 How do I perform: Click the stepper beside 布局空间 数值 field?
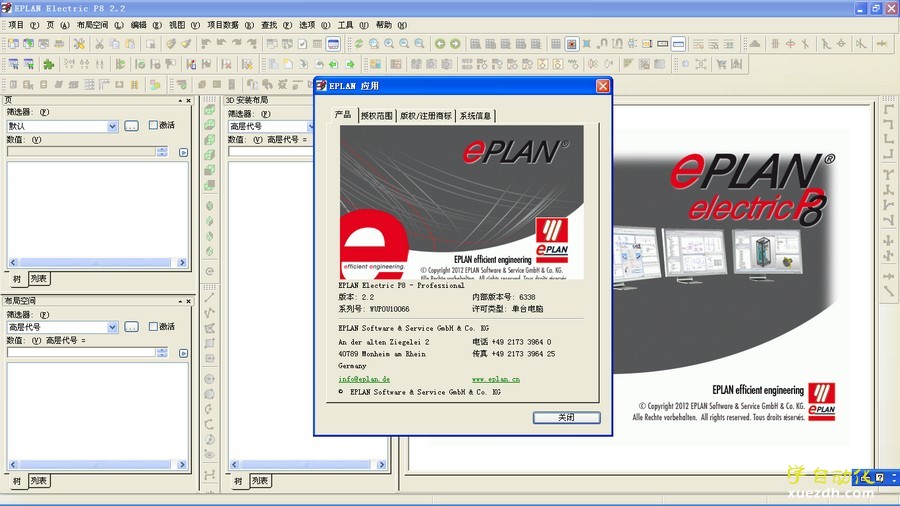[162, 352]
